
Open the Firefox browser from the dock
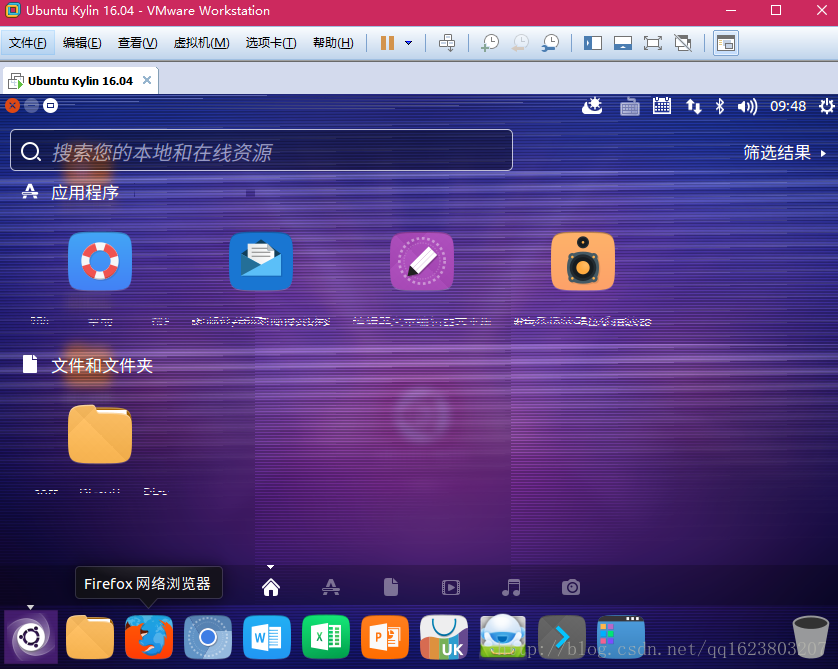click(x=148, y=636)
